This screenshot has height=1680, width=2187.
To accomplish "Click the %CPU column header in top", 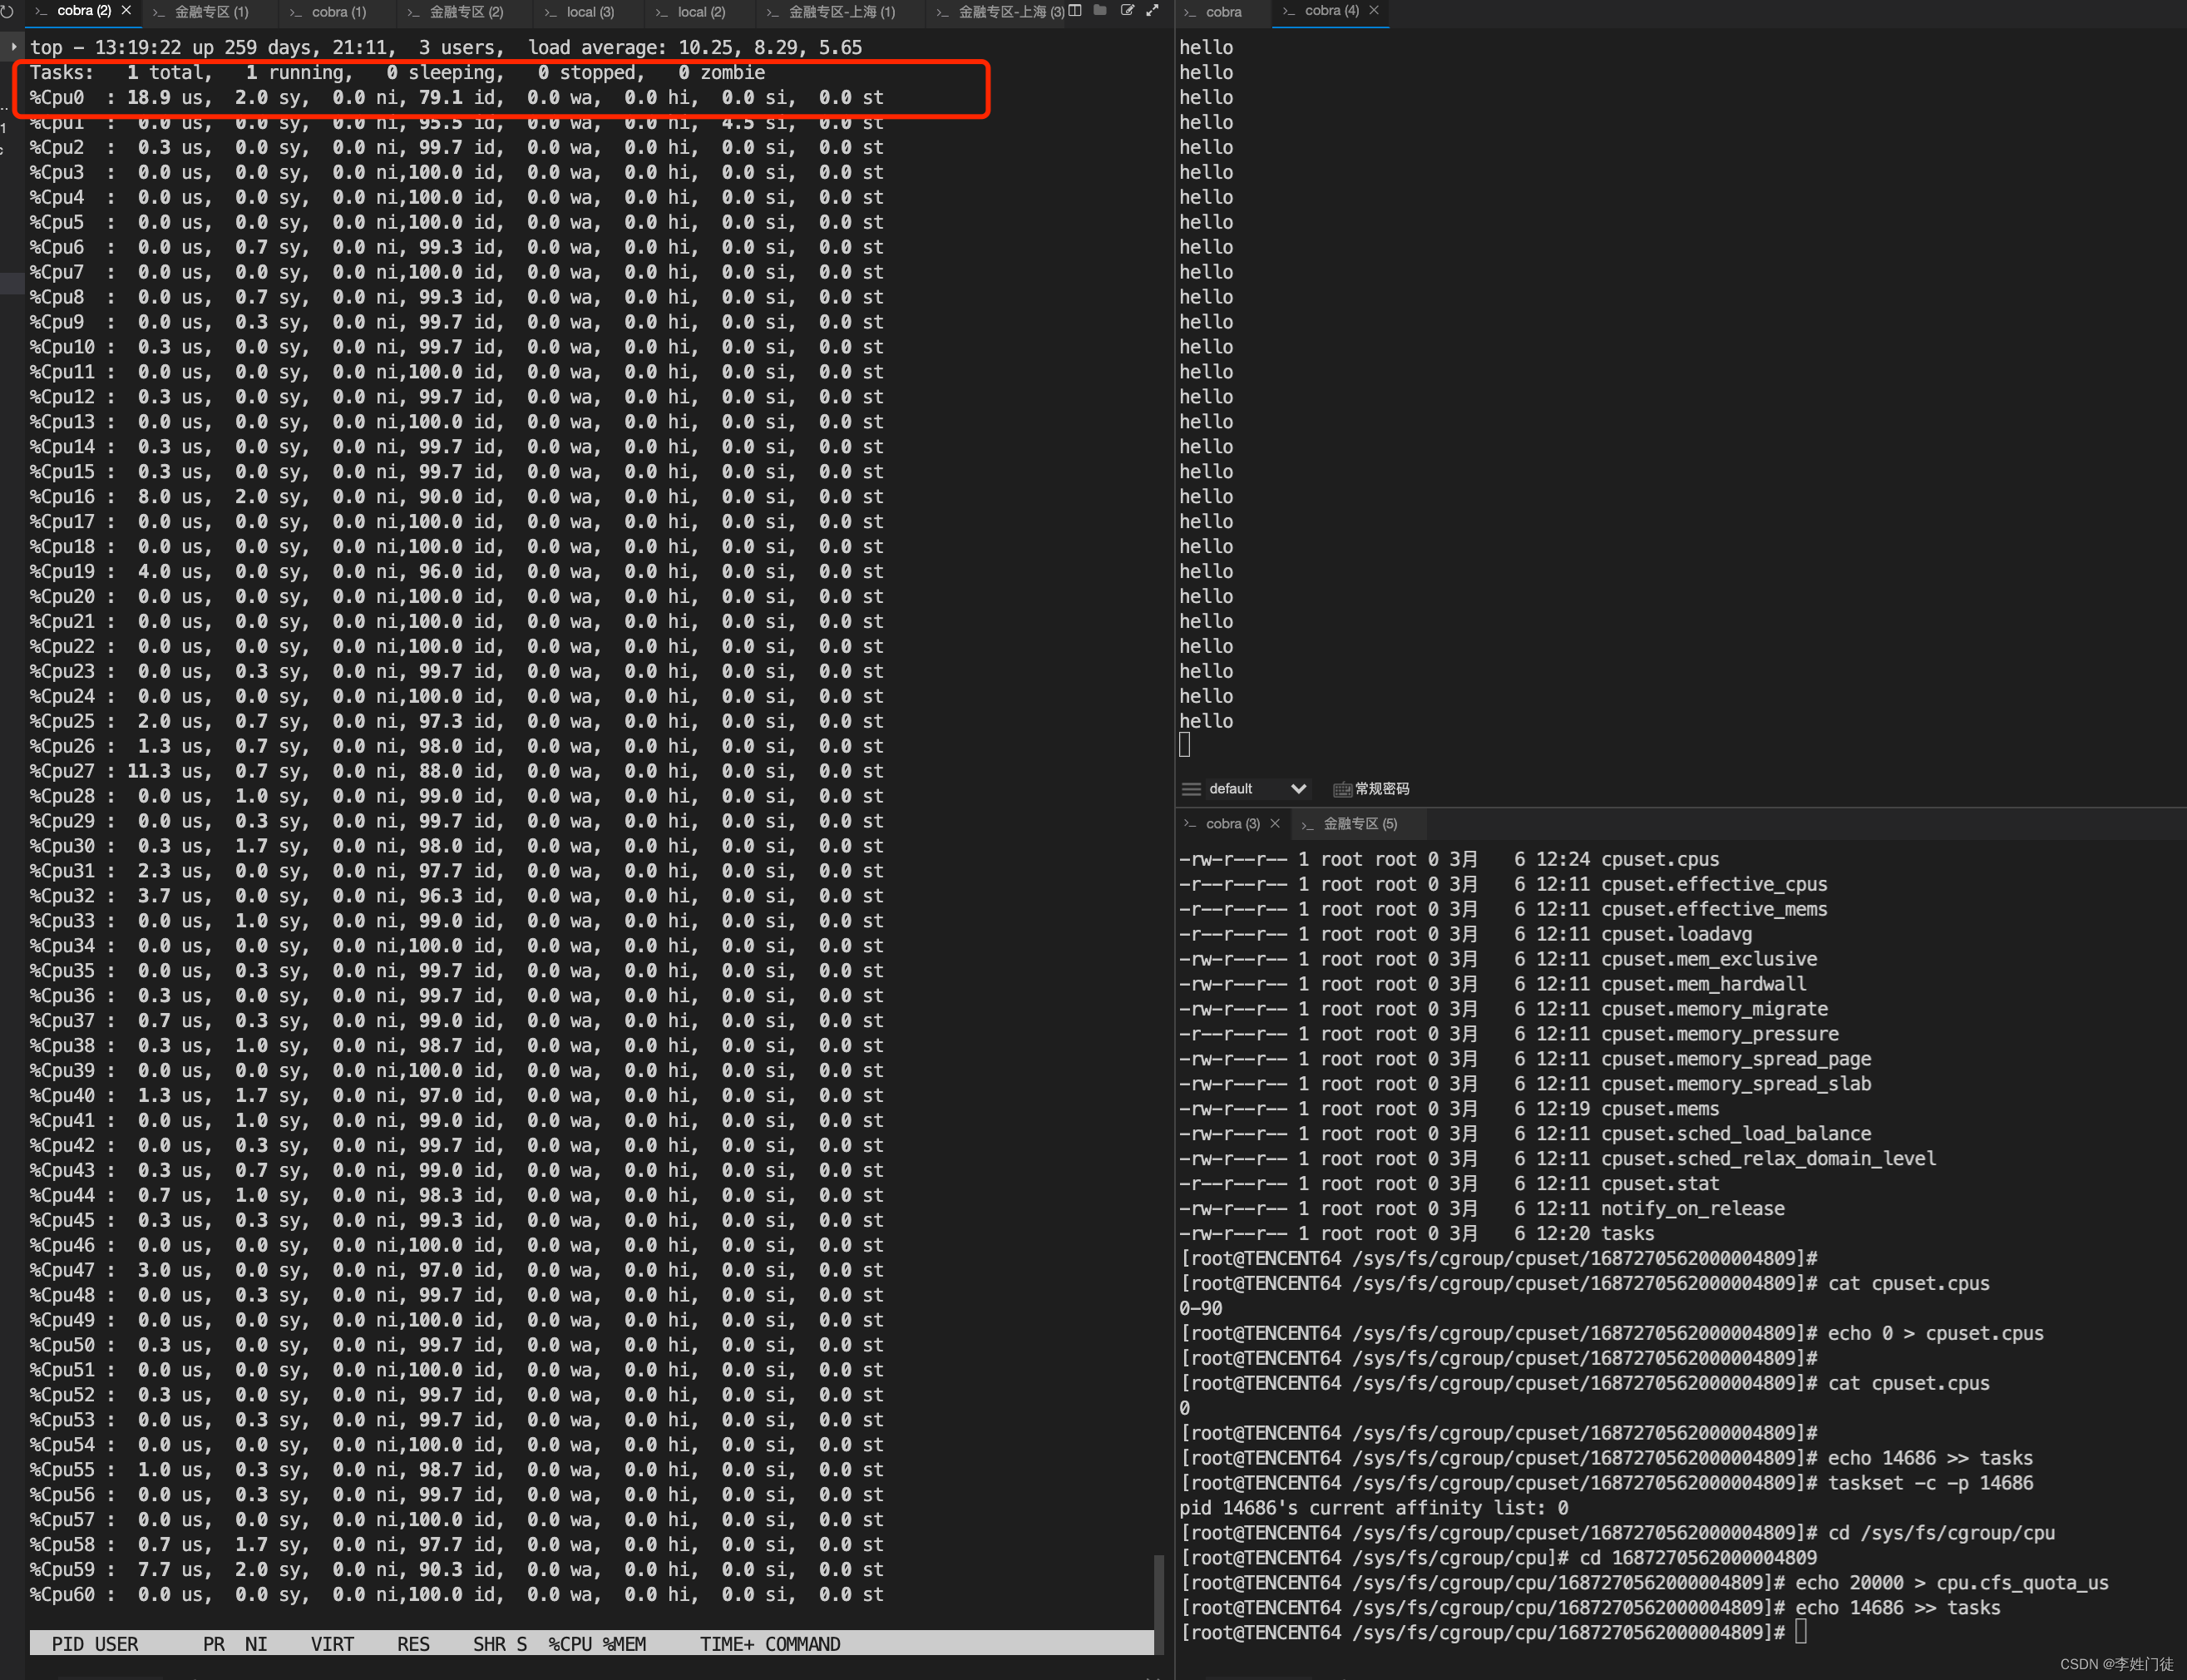I will click(x=569, y=1644).
